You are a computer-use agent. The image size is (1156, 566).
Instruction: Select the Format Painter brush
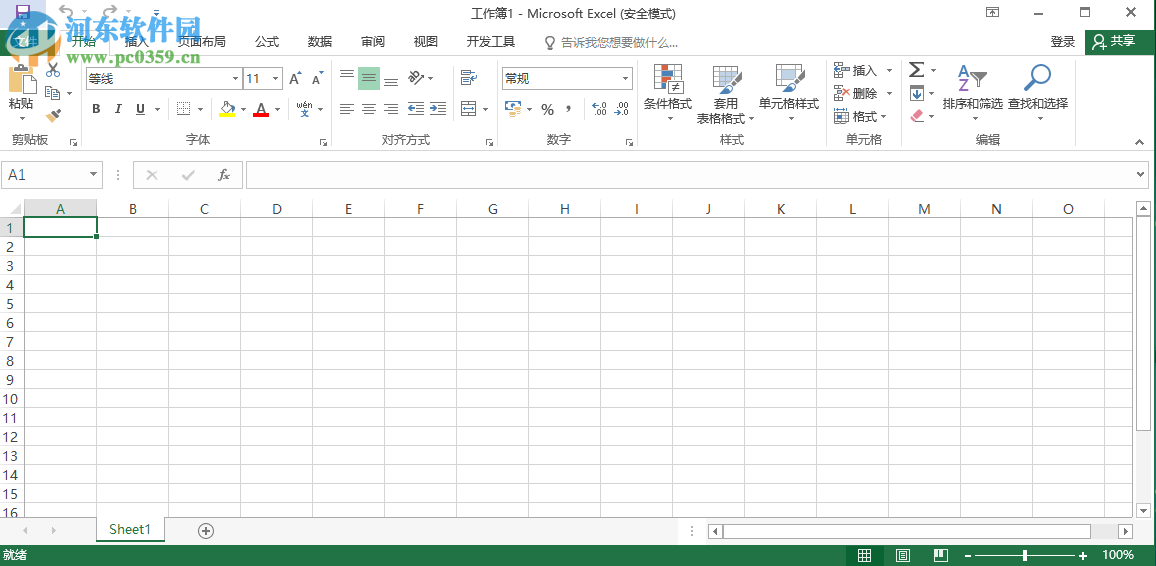click(52, 116)
